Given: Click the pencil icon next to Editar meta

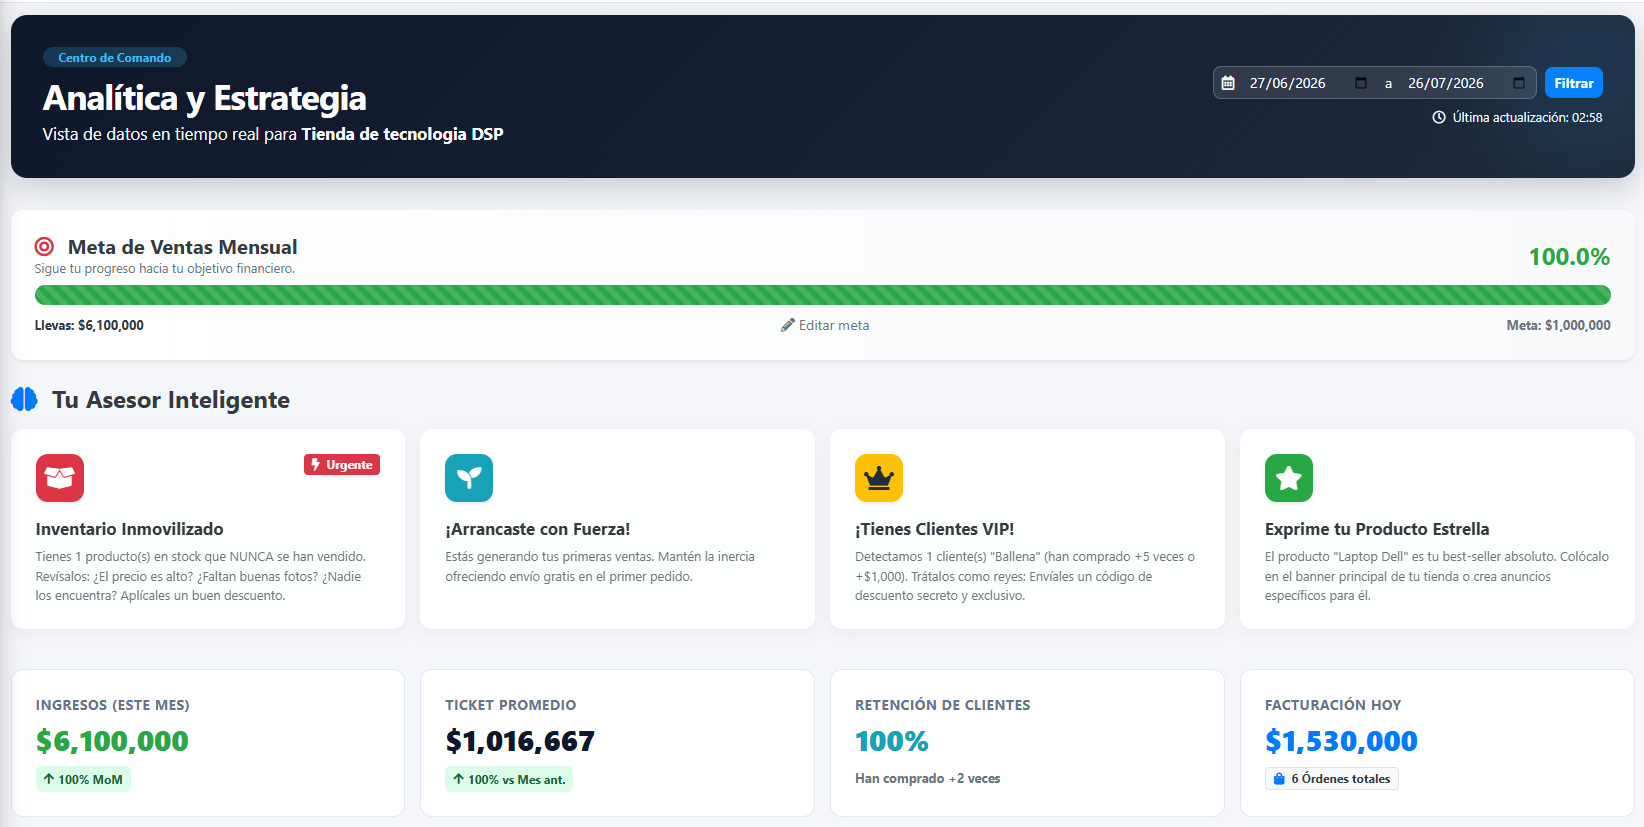Looking at the screenshot, I should tap(788, 325).
